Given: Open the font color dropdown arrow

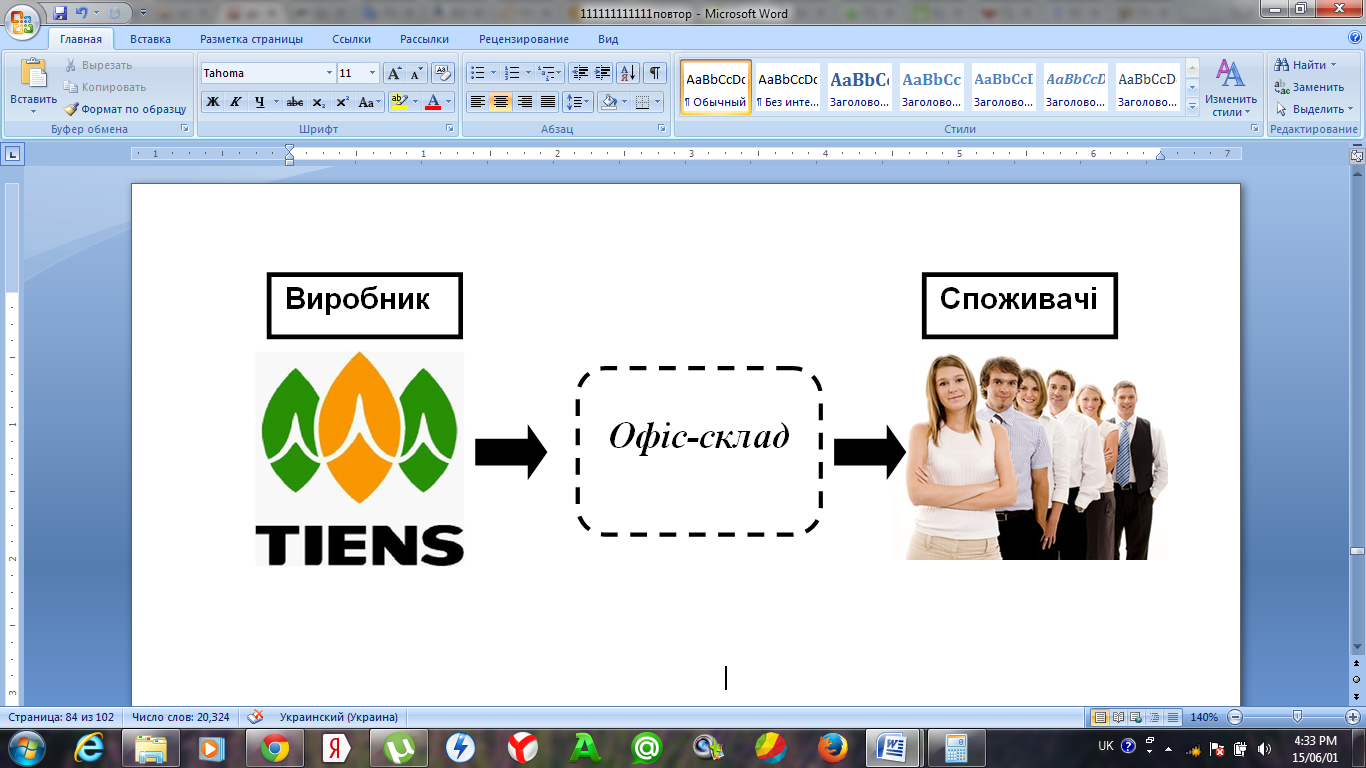Looking at the screenshot, I should point(448,102).
